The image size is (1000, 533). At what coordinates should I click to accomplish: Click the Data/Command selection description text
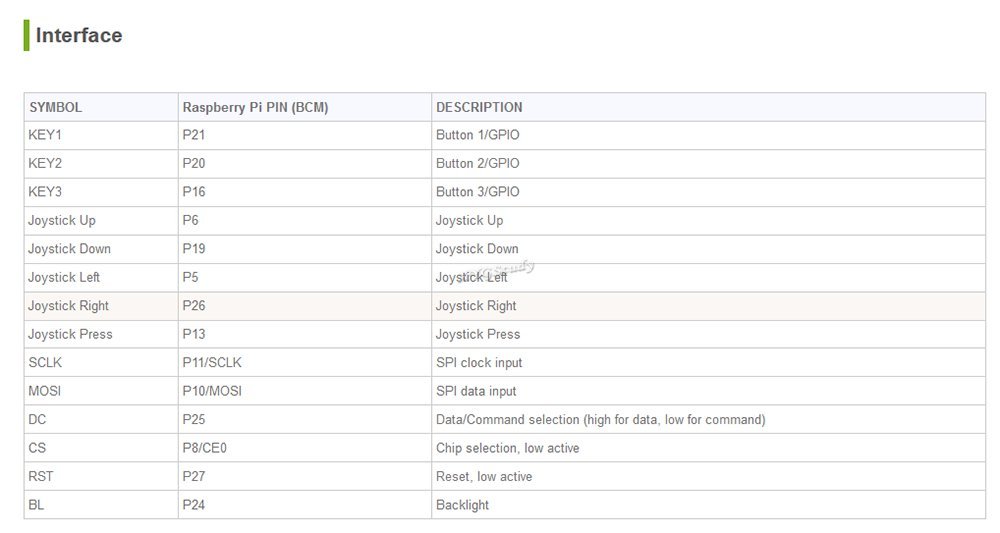click(x=600, y=420)
